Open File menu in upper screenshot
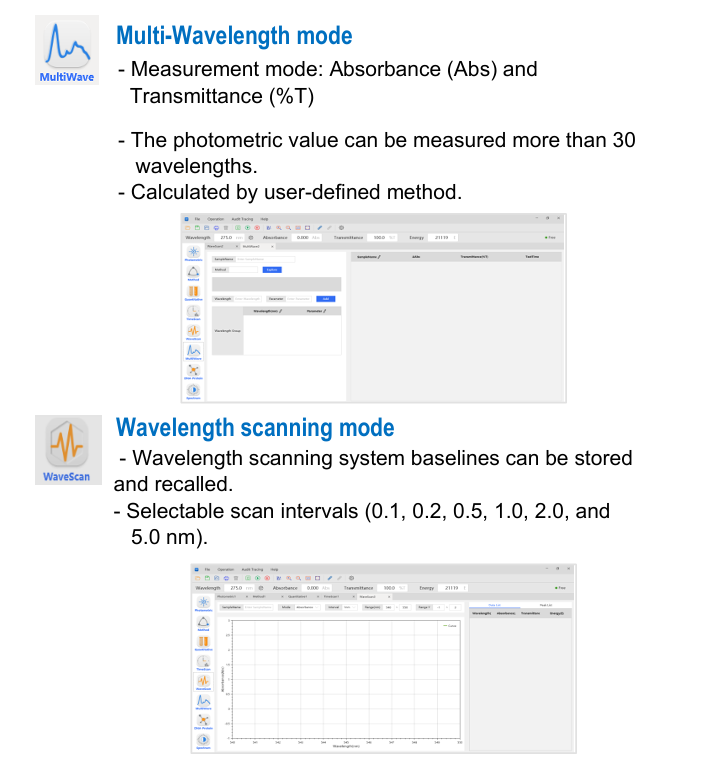This screenshot has height=766, width=708. 196,218
